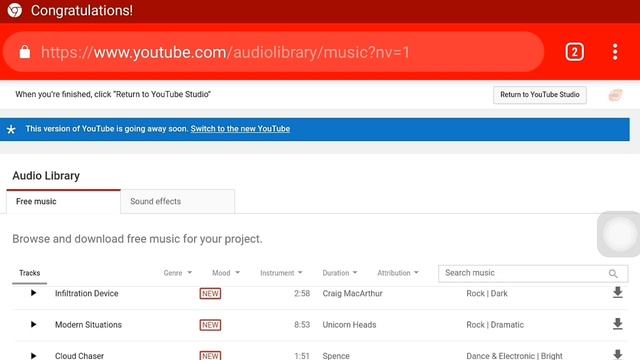Image resolution: width=640 pixels, height=360 pixels.
Task: Select the Tracks tab
Action: 29,273
